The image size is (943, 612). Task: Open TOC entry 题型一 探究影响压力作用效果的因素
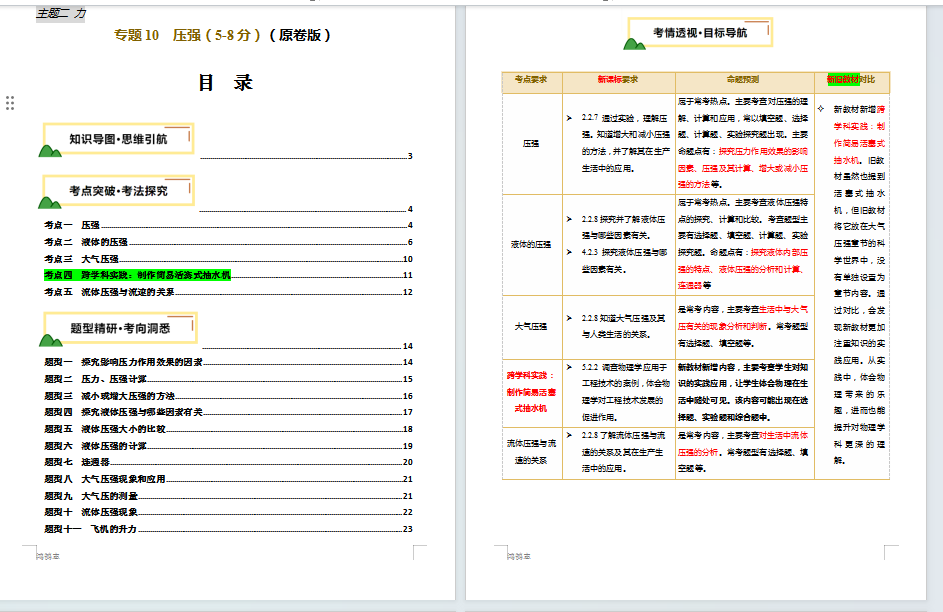click(x=228, y=362)
